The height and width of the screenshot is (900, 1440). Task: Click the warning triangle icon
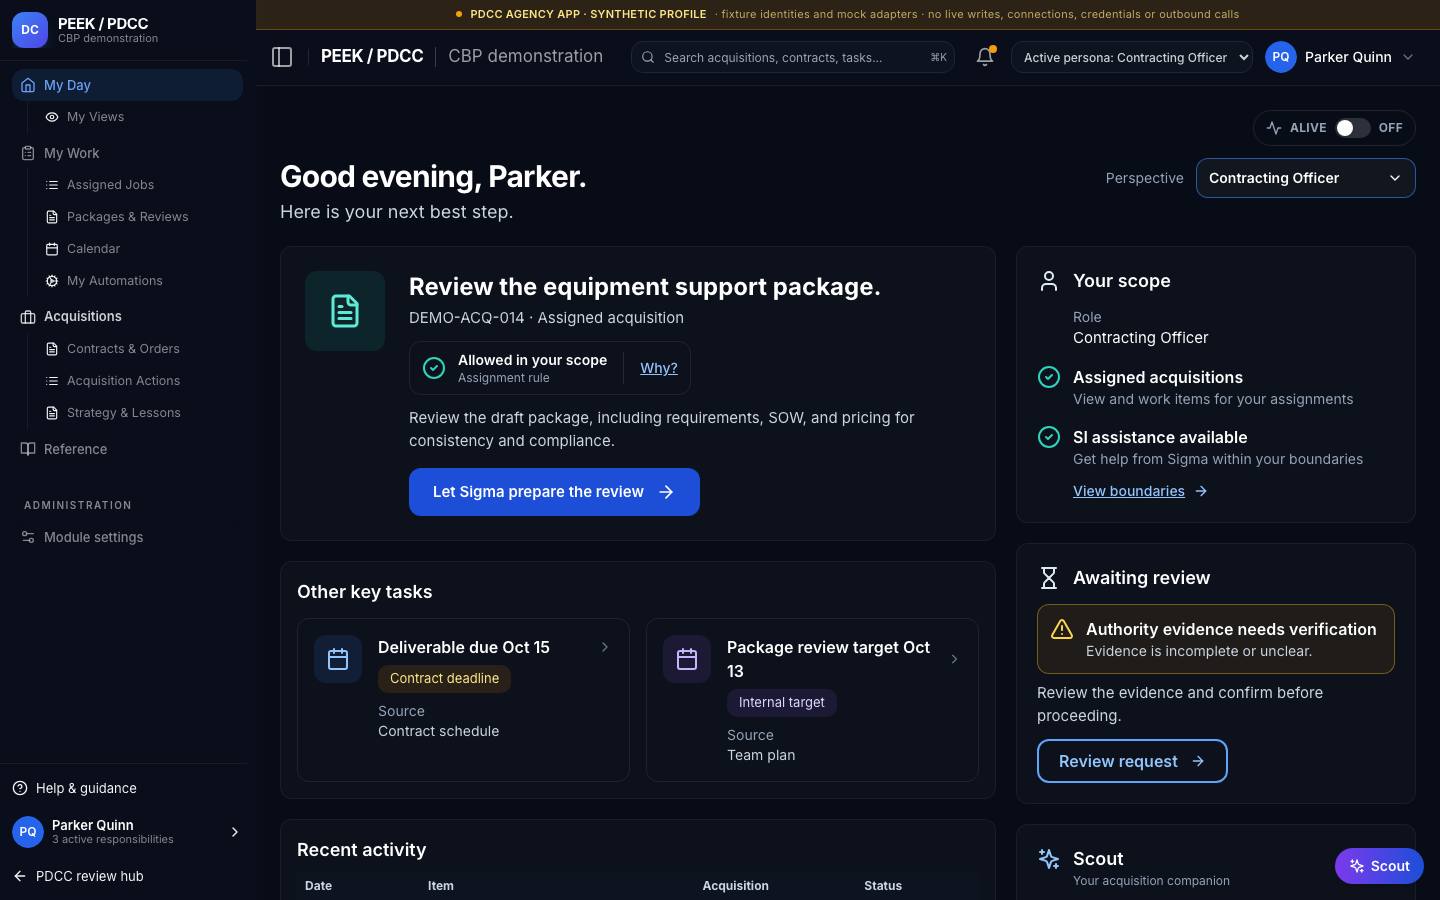[x=1062, y=629]
